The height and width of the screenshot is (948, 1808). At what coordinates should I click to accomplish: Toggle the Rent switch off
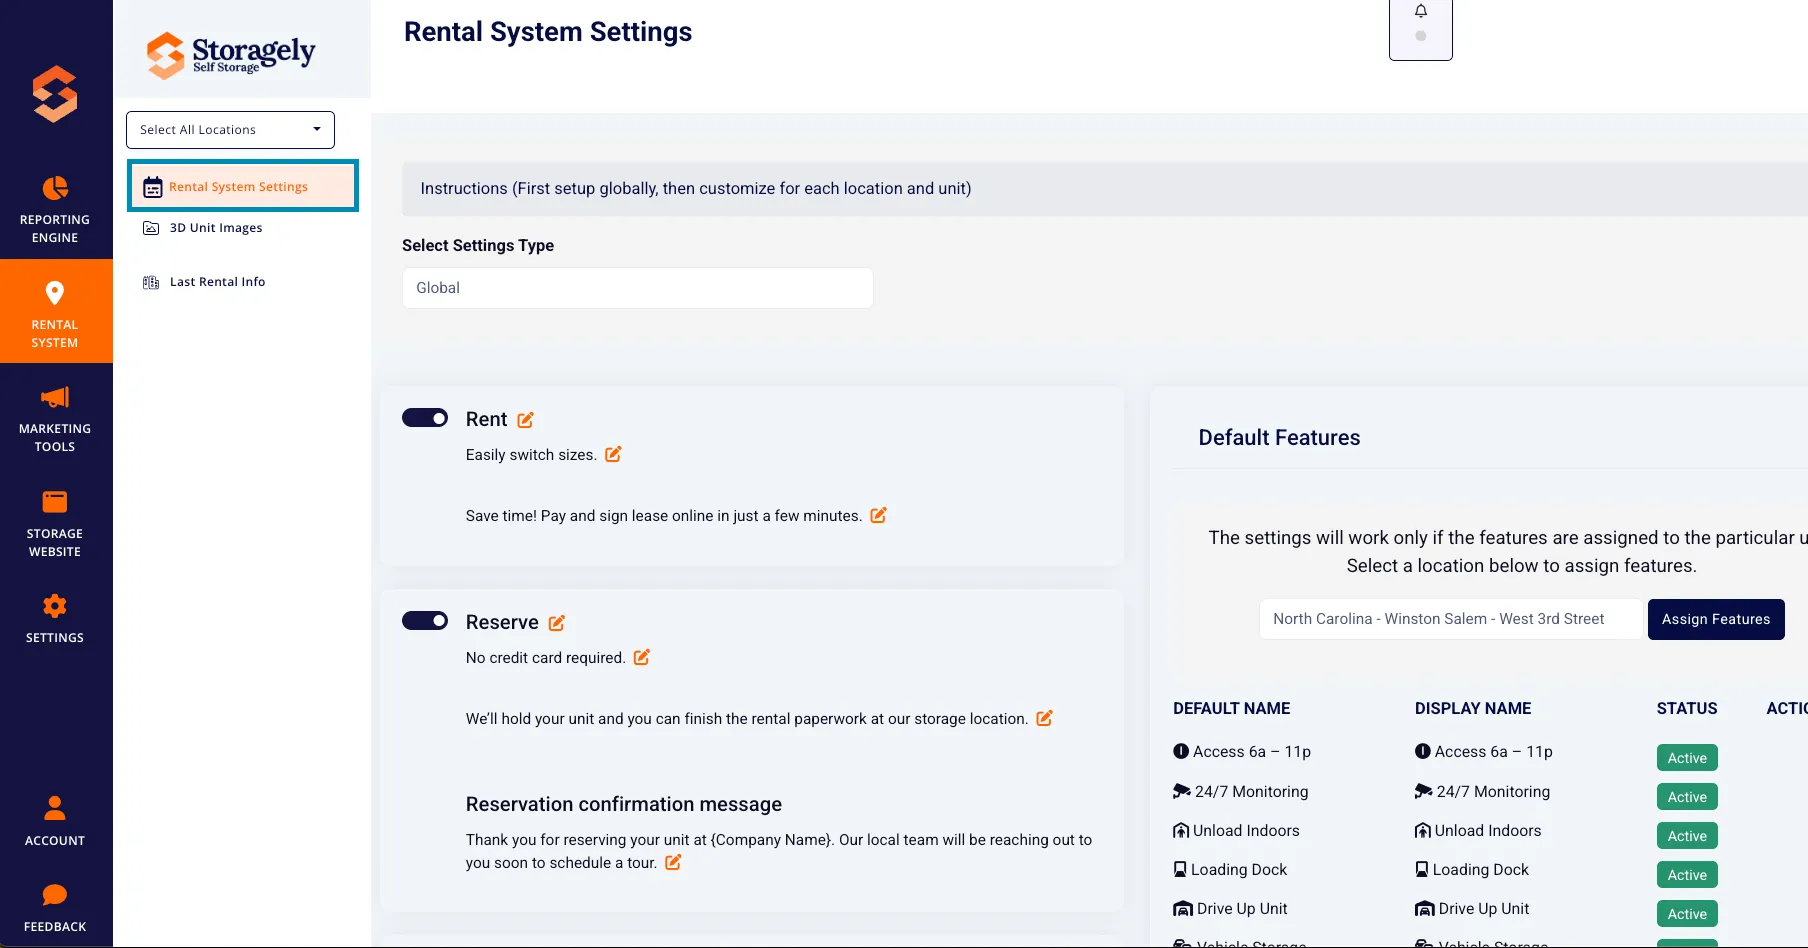point(425,418)
